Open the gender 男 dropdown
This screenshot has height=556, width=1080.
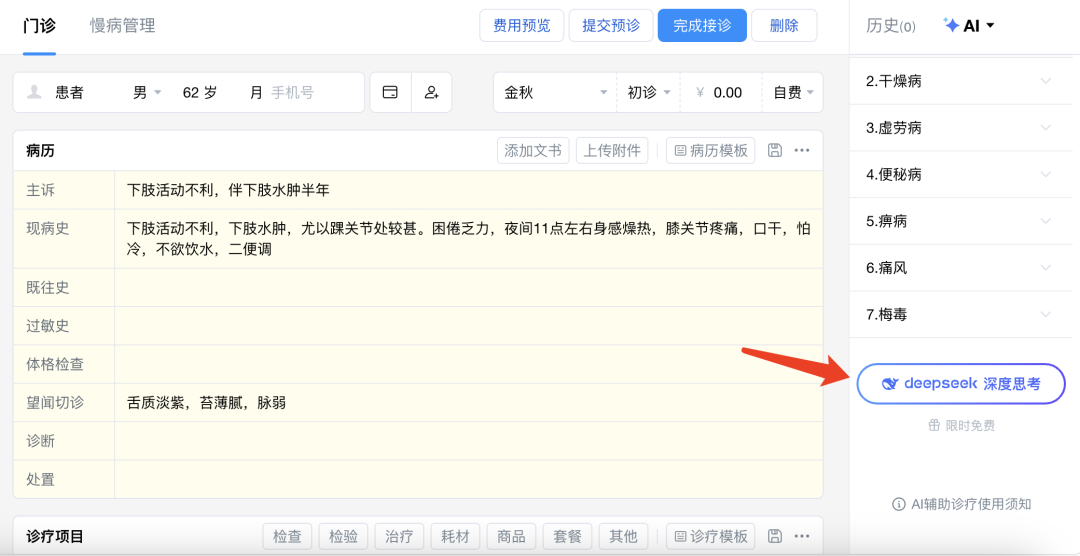click(x=146, y=92)
